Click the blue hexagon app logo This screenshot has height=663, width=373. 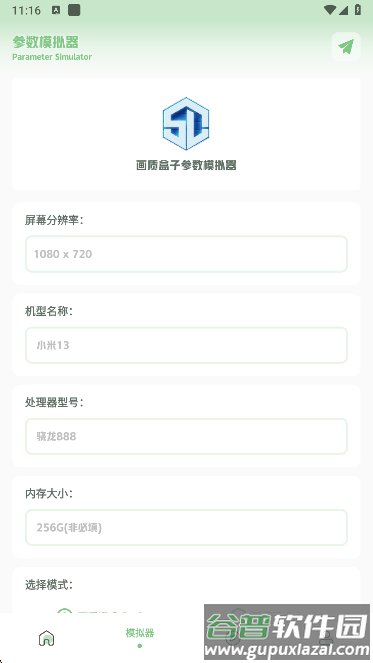tap(186, 123)
